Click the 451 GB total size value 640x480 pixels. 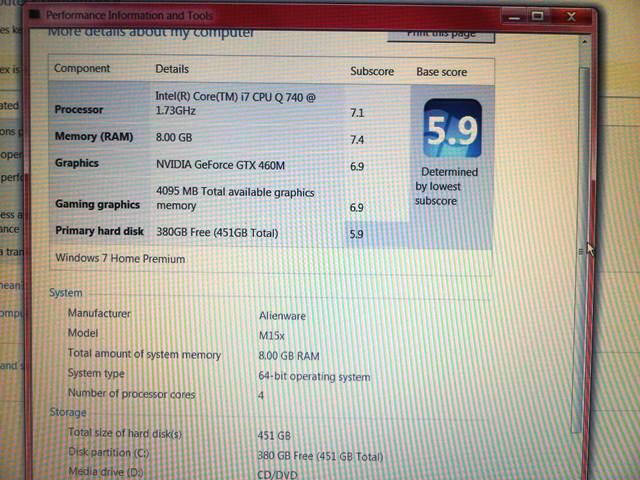(x=274, y=436)
